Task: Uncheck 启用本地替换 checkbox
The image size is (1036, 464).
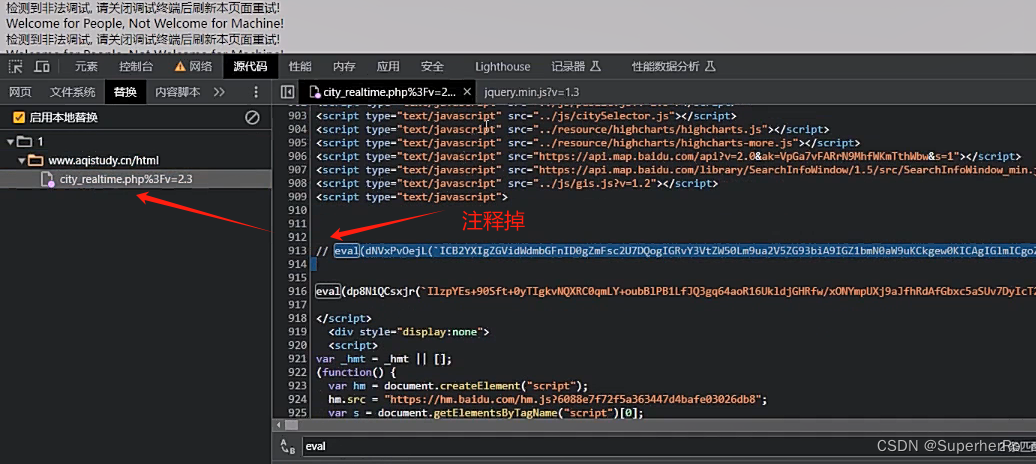Action: click(18, 118)
